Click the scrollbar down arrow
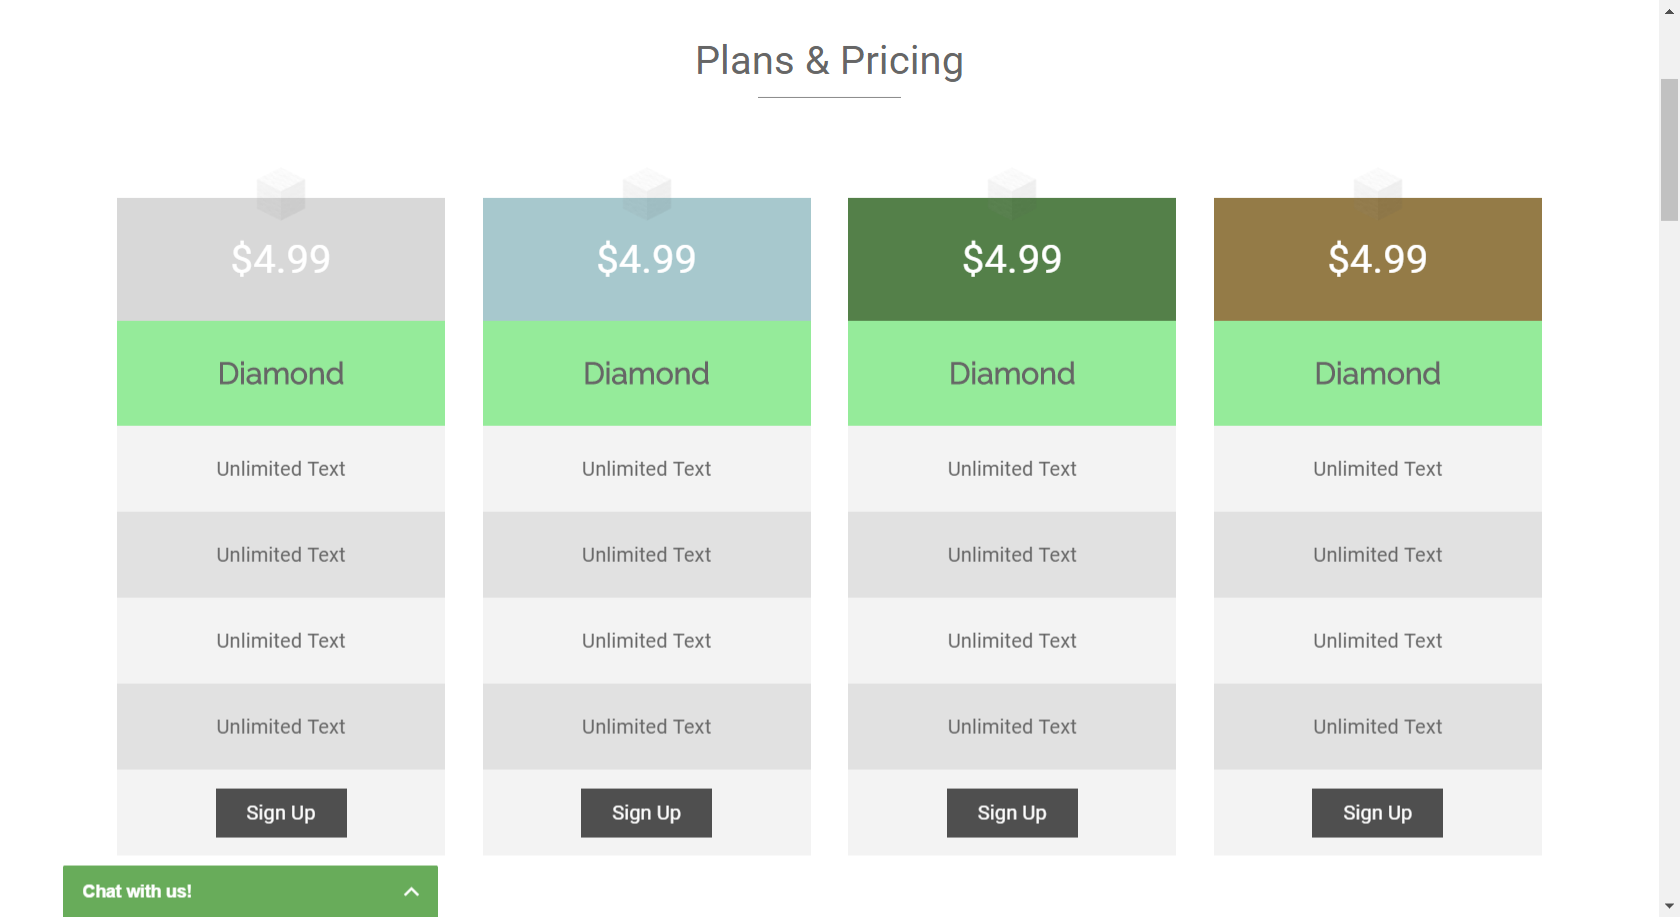This screenshot has width=1680, height=917. [1669, 907]
